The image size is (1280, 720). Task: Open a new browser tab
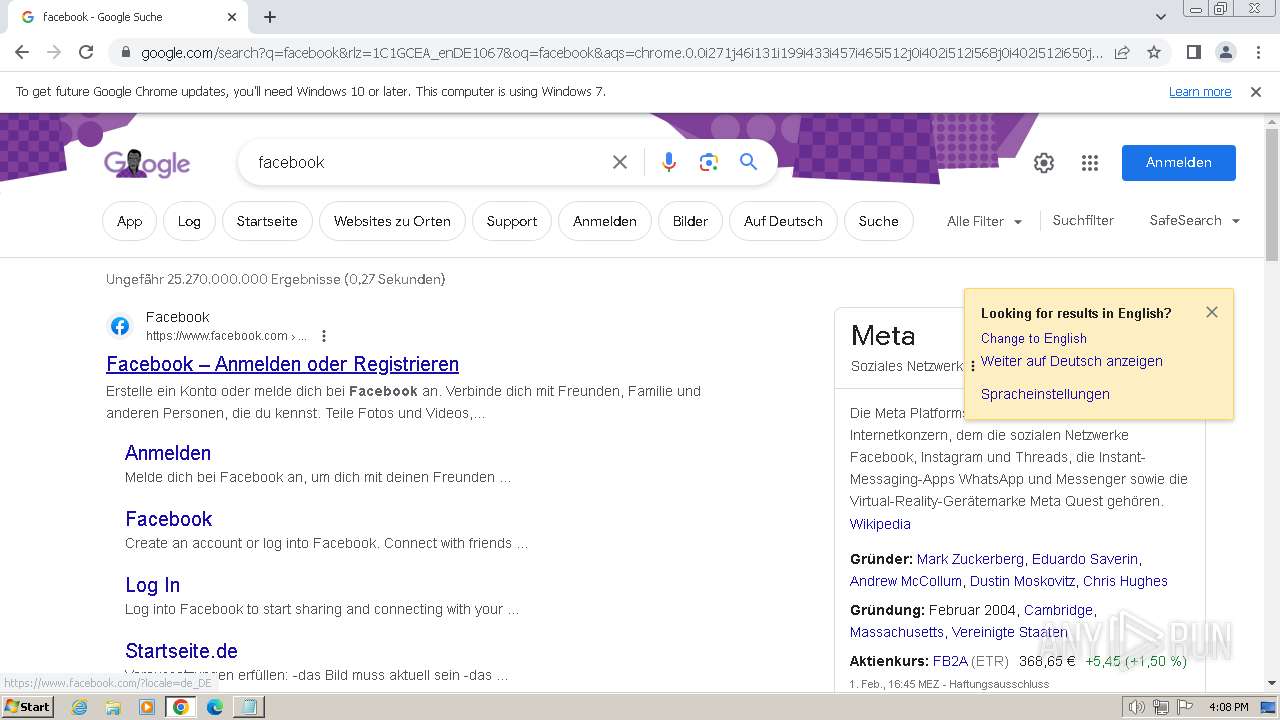pyautogui.click(x=270, y=17)
